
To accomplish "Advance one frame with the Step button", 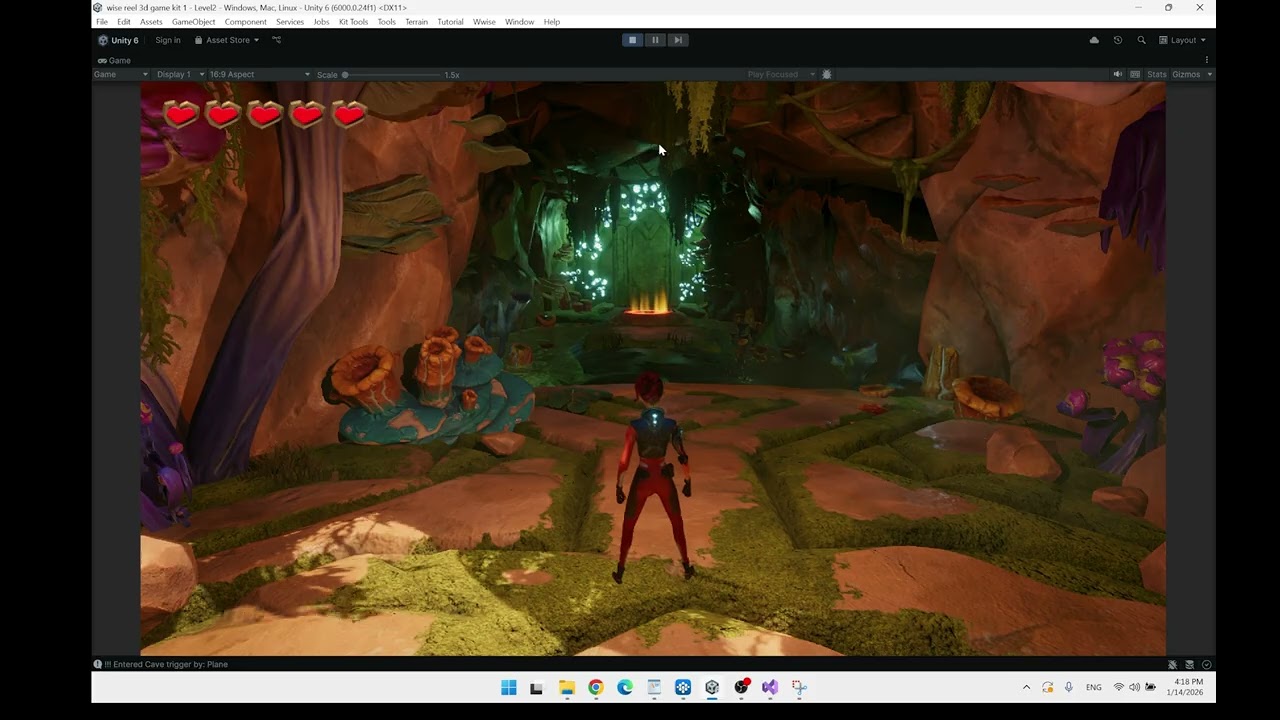I will pyautogui.click(x=678, y=40).
